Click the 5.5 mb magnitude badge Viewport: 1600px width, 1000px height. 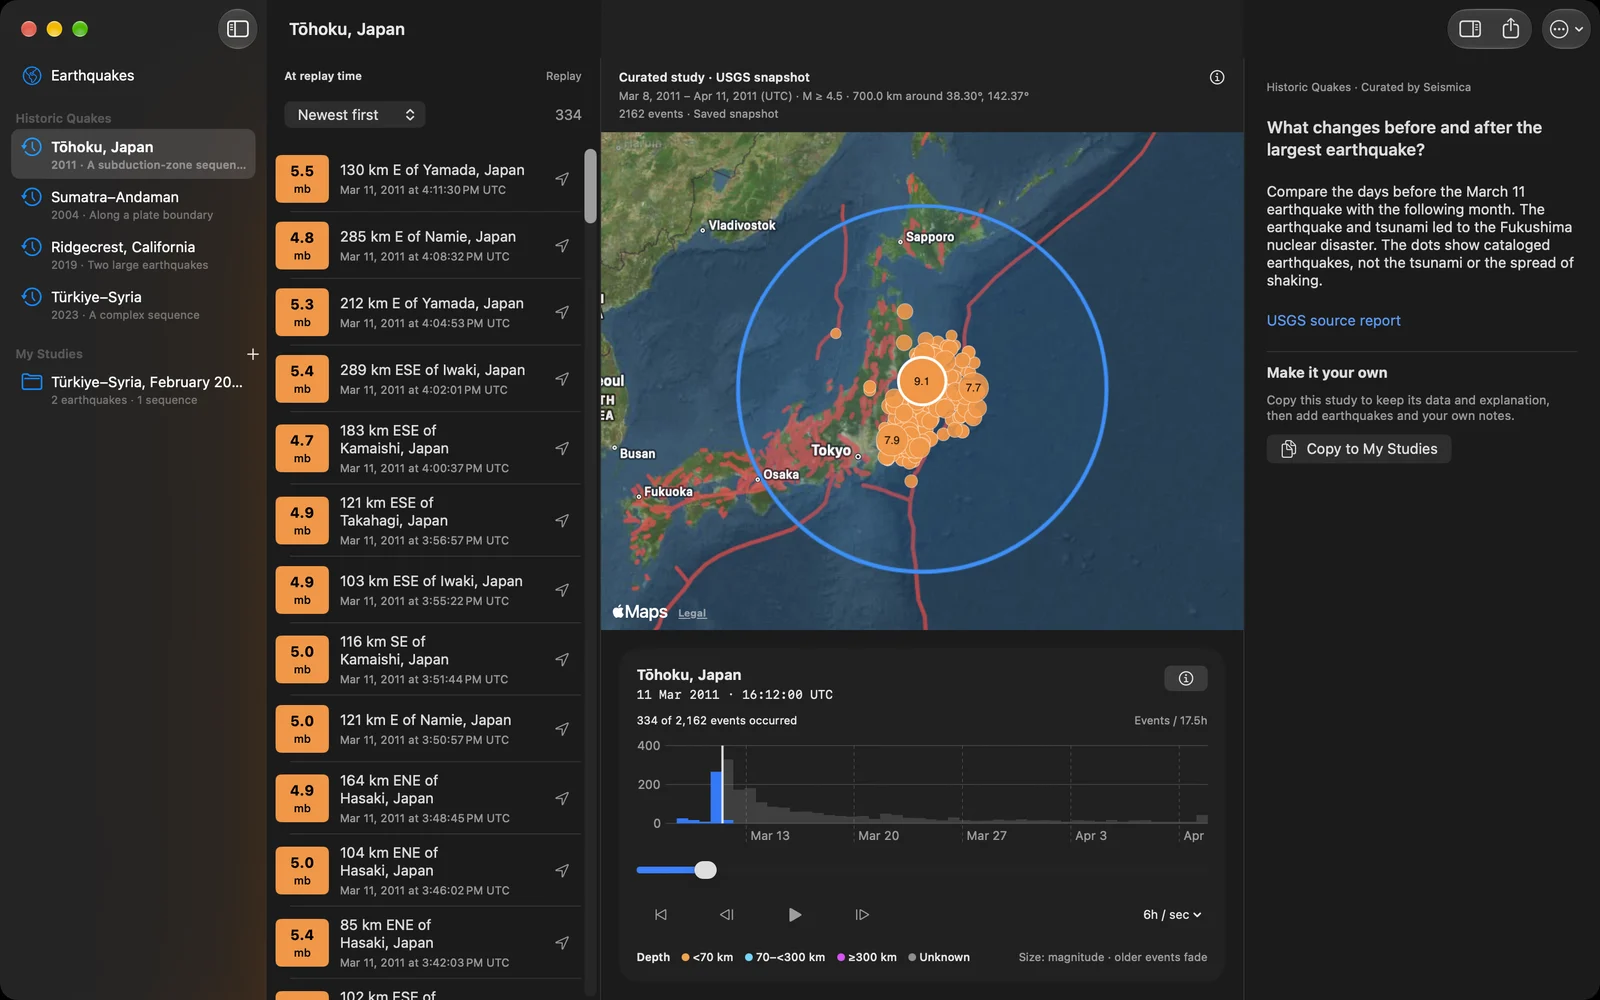[x=302, y=179]
